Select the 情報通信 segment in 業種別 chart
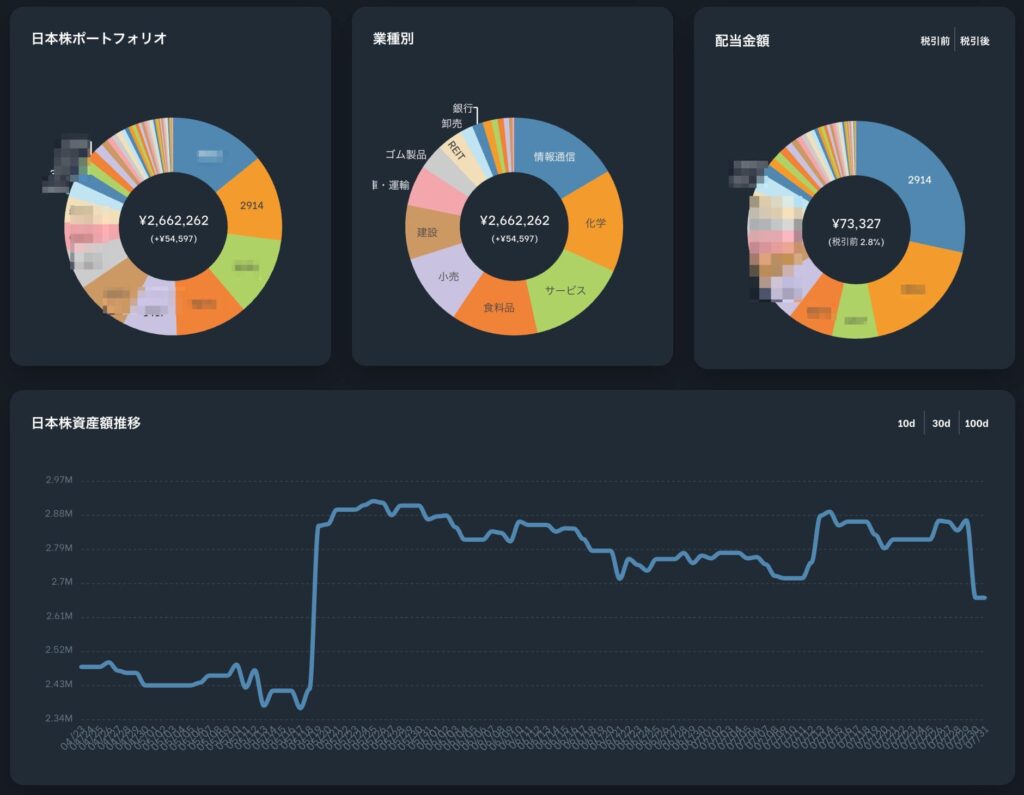The height and width of the screenshot is (795, 1024). [554, 157]
